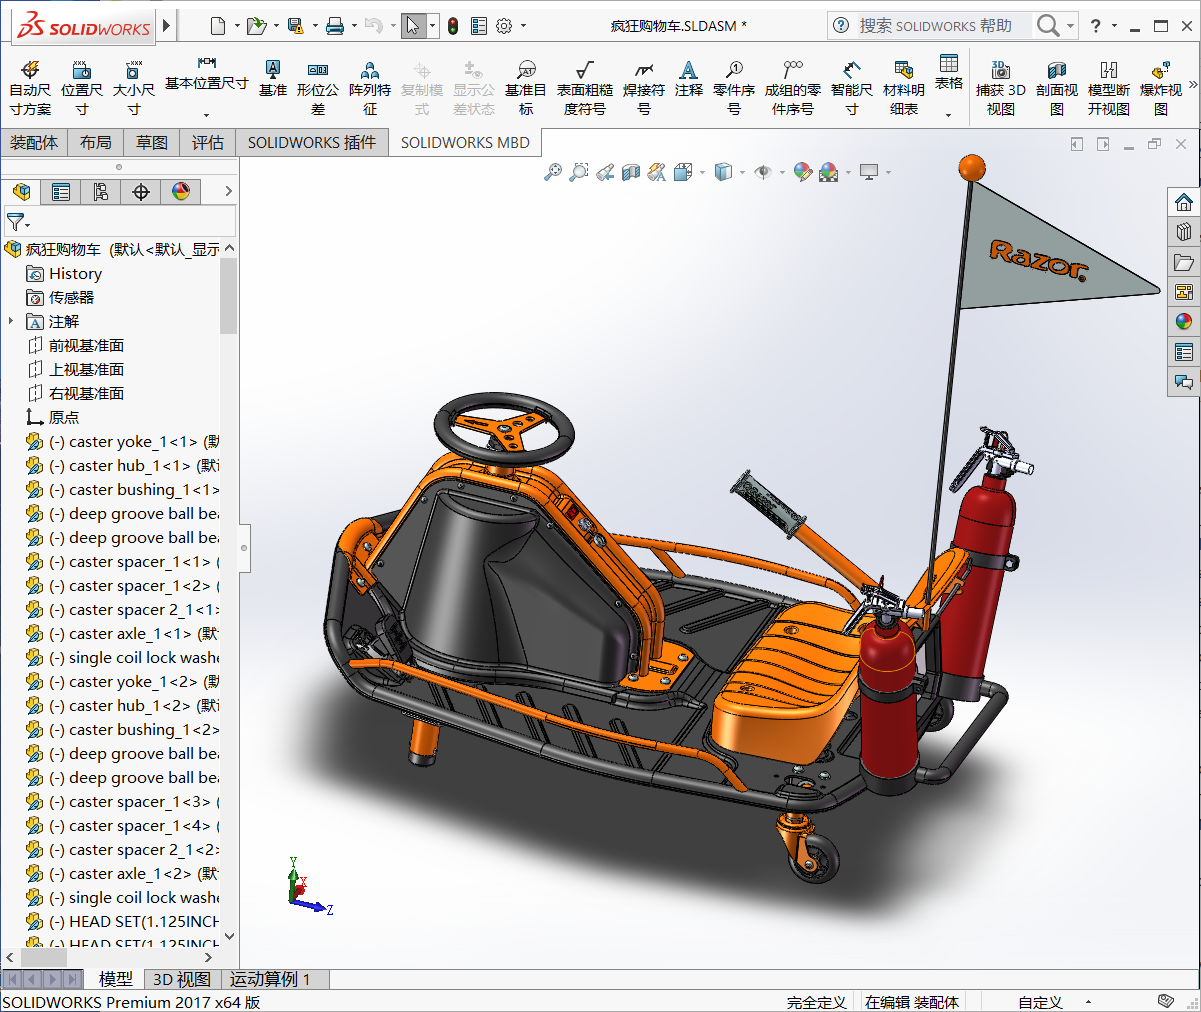Viewport: 1201px width, 1012px height.
Task: Switch to the DisplayManager panel tab
Action: [181, 191]
